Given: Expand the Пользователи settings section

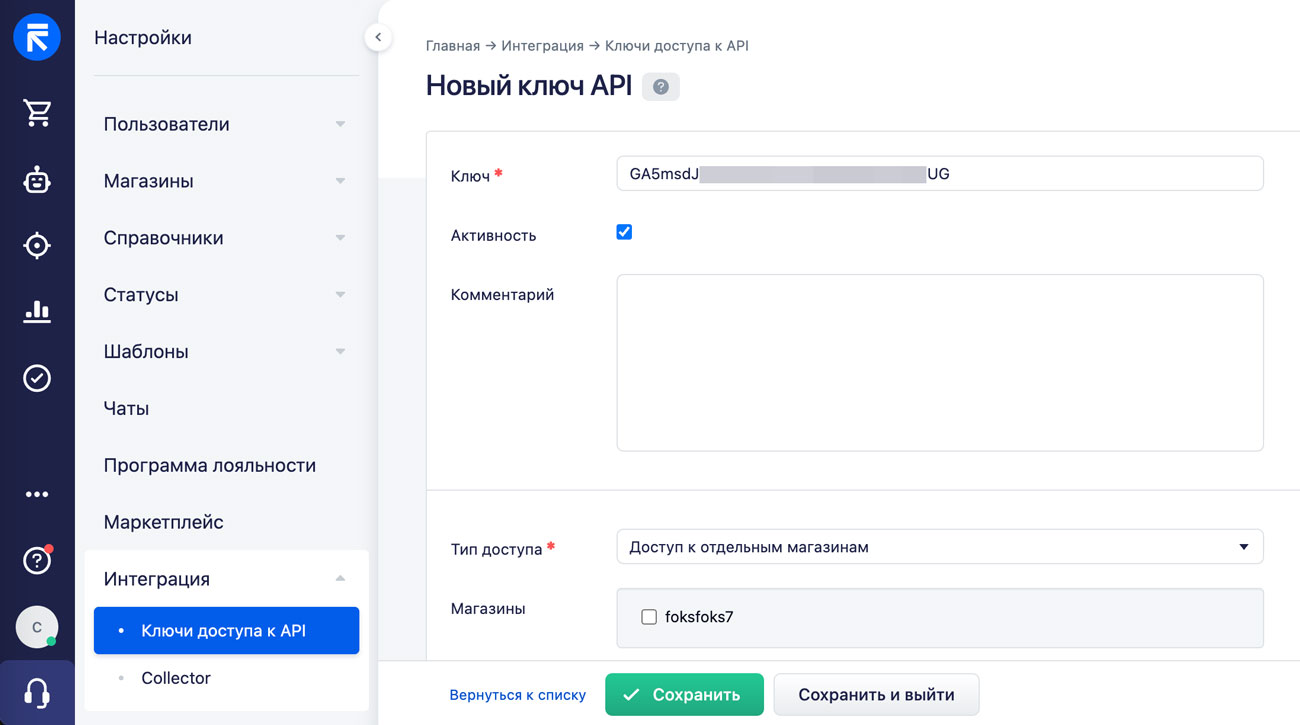Looking at the screenshot, I should pos(225,124).
